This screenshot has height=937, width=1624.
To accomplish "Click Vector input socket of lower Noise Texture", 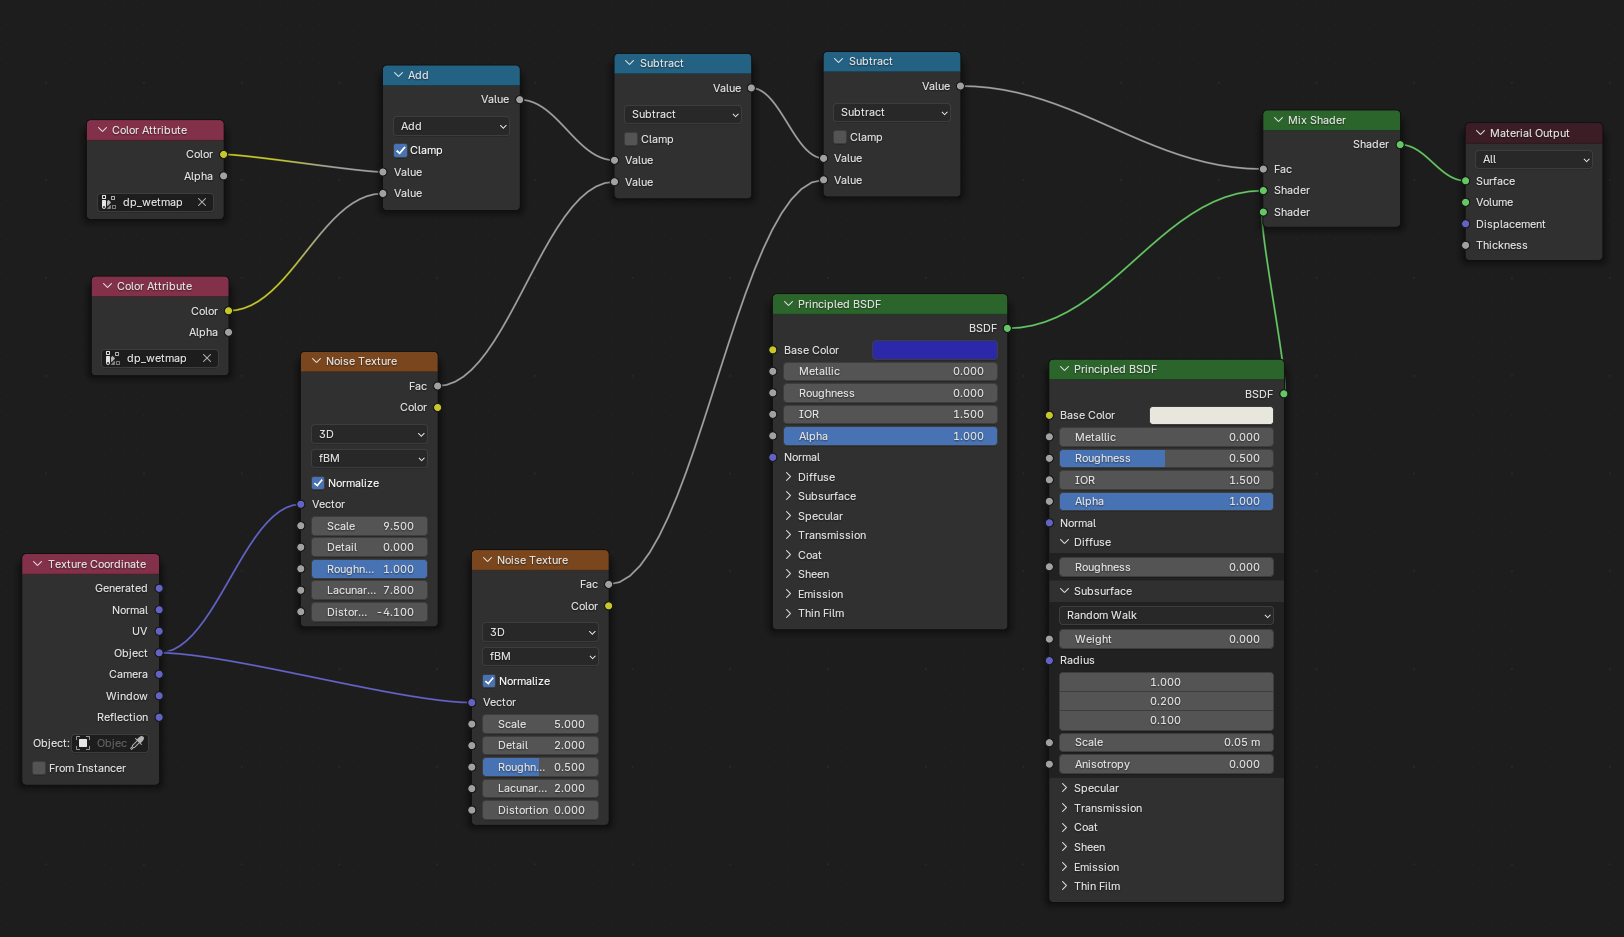I will click(x=472, y=702).
